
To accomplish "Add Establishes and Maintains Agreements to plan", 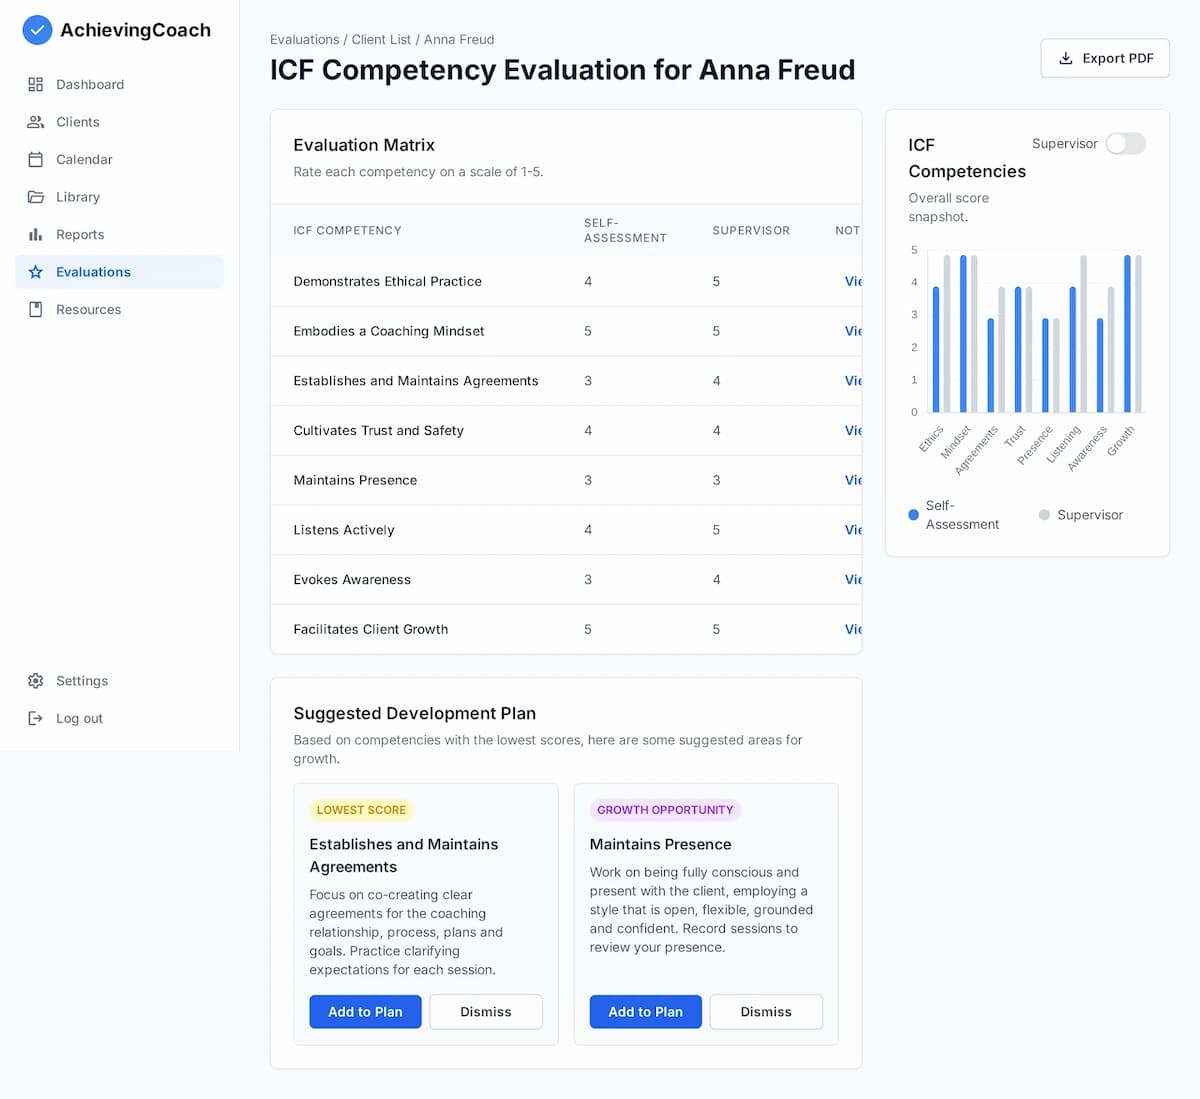I will 365,1011.
